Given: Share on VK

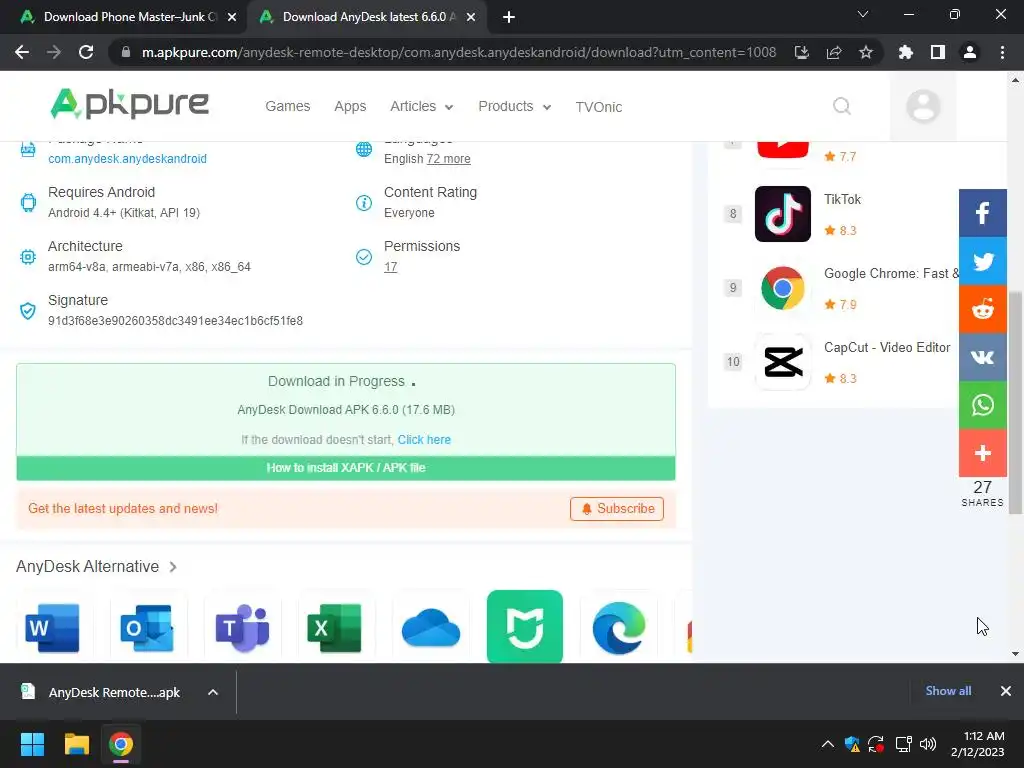Looking at the screenshot, I should tap(982, 357).
